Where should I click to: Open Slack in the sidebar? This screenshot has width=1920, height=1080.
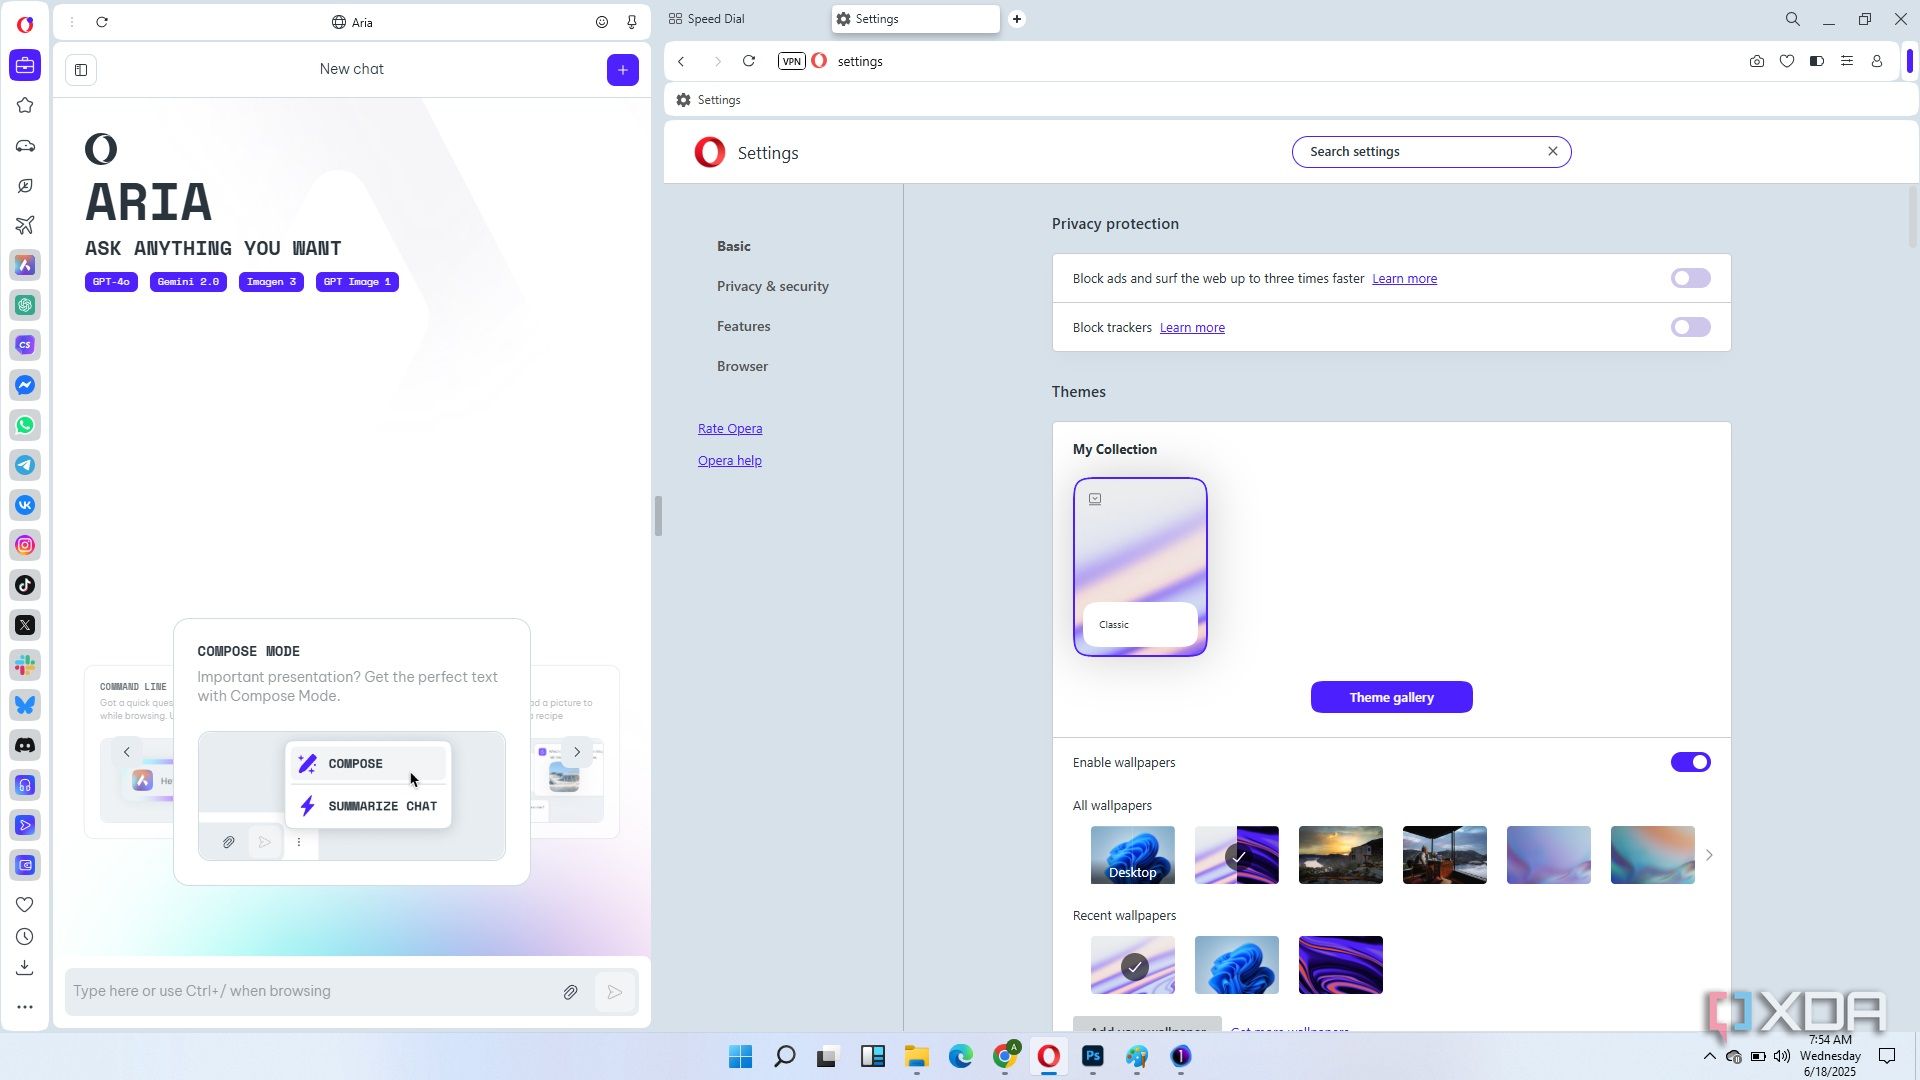pyautogui.click(x=25, y=666)
